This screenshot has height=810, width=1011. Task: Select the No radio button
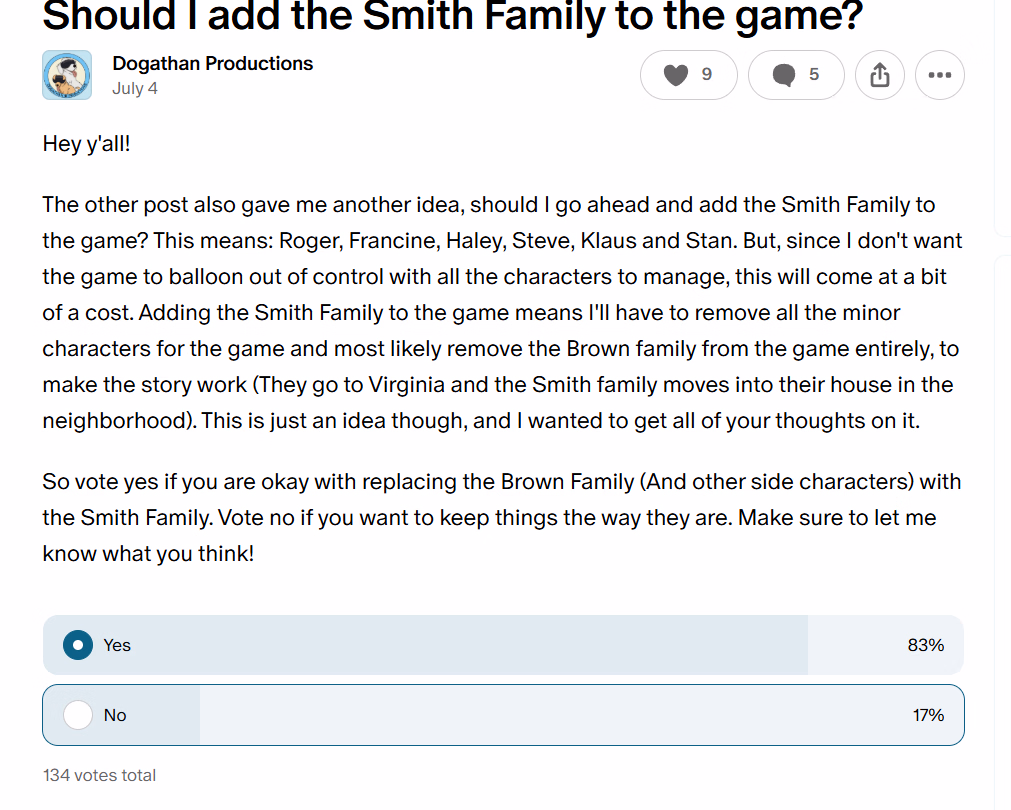[78, 715]
